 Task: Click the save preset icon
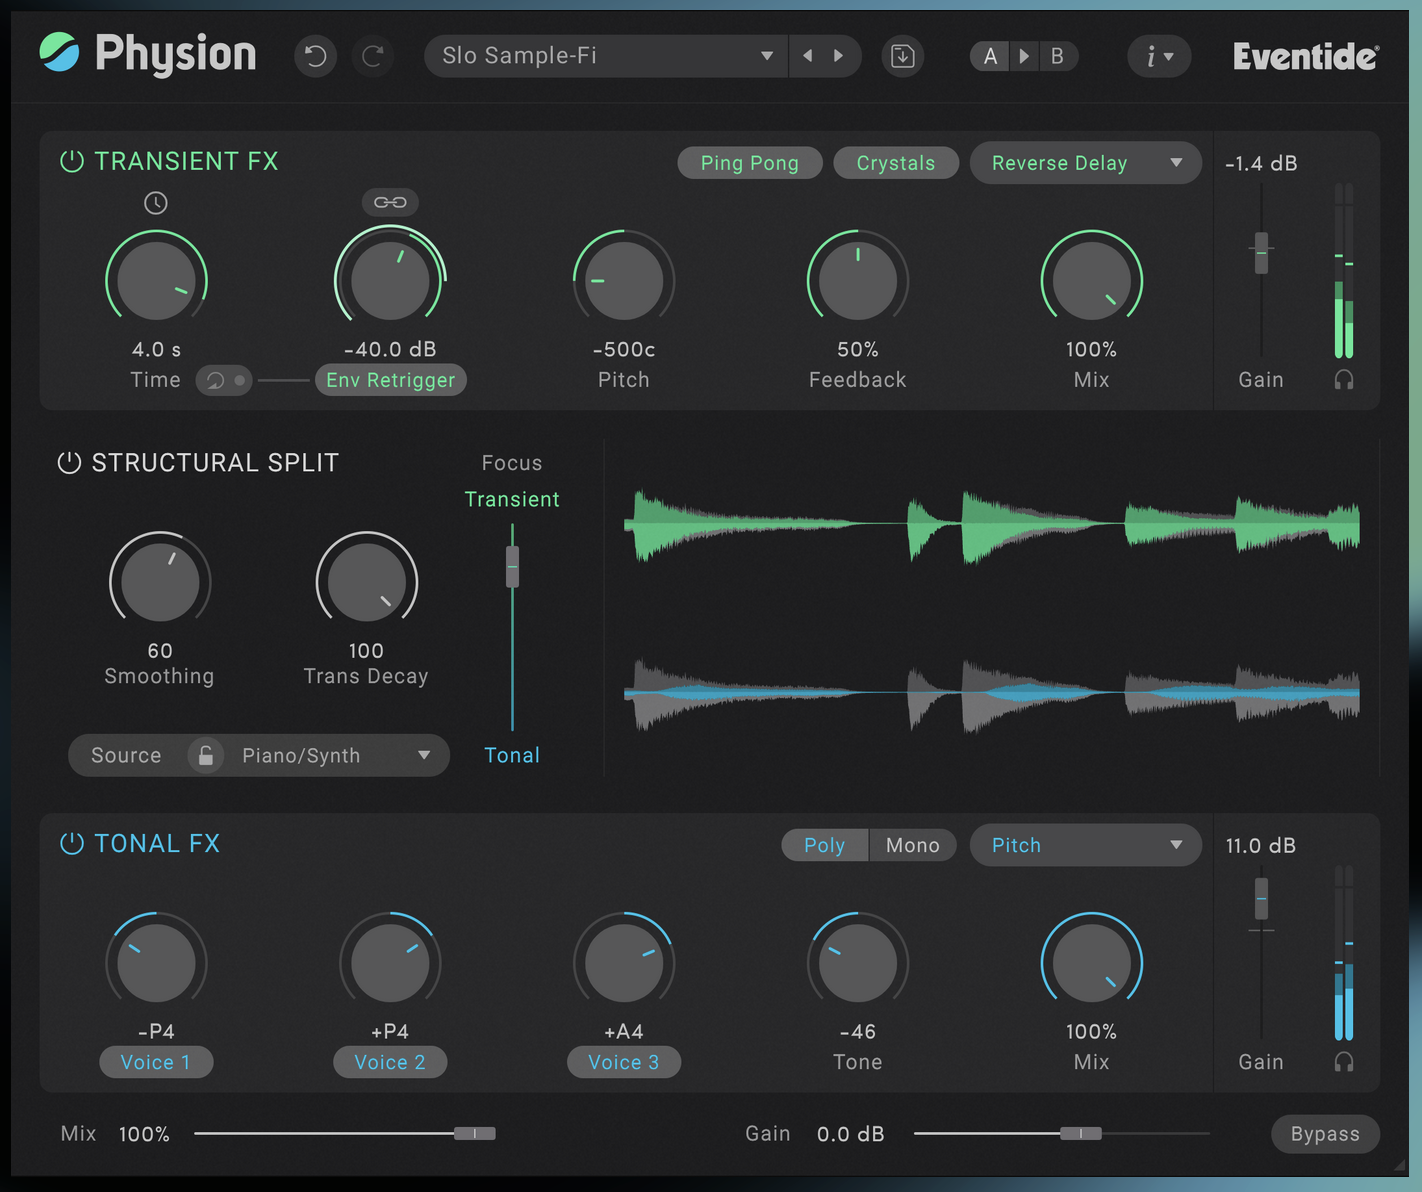(x=902, y=56)
